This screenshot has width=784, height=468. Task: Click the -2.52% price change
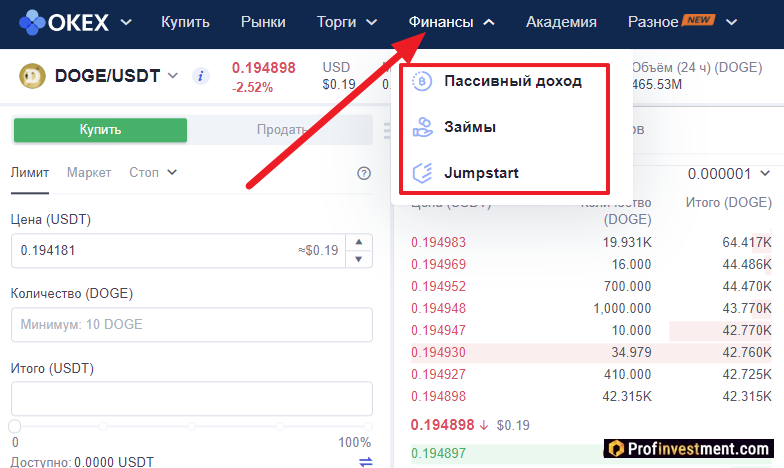point(252,88)
